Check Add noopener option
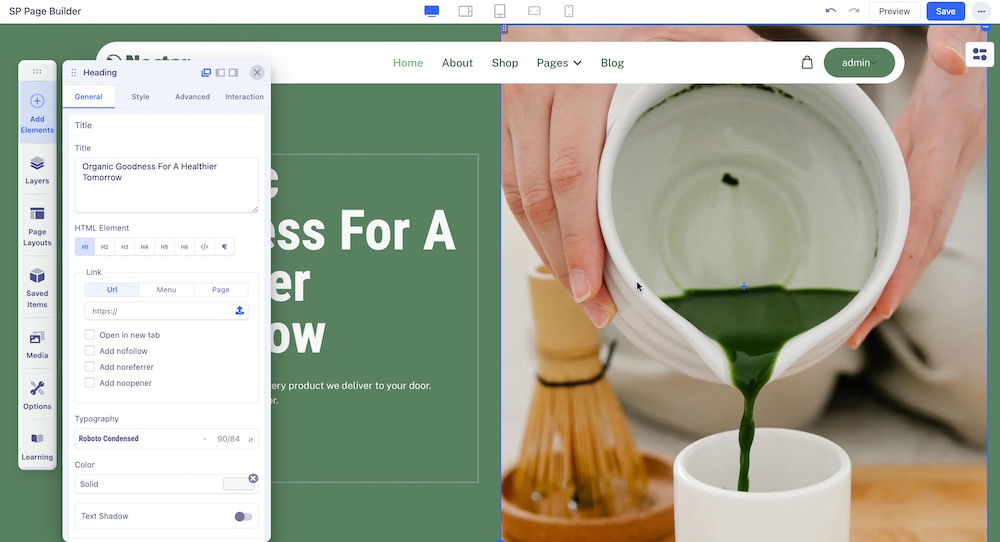This screenshot has width=1000, height=542. [x=89, y=383]
